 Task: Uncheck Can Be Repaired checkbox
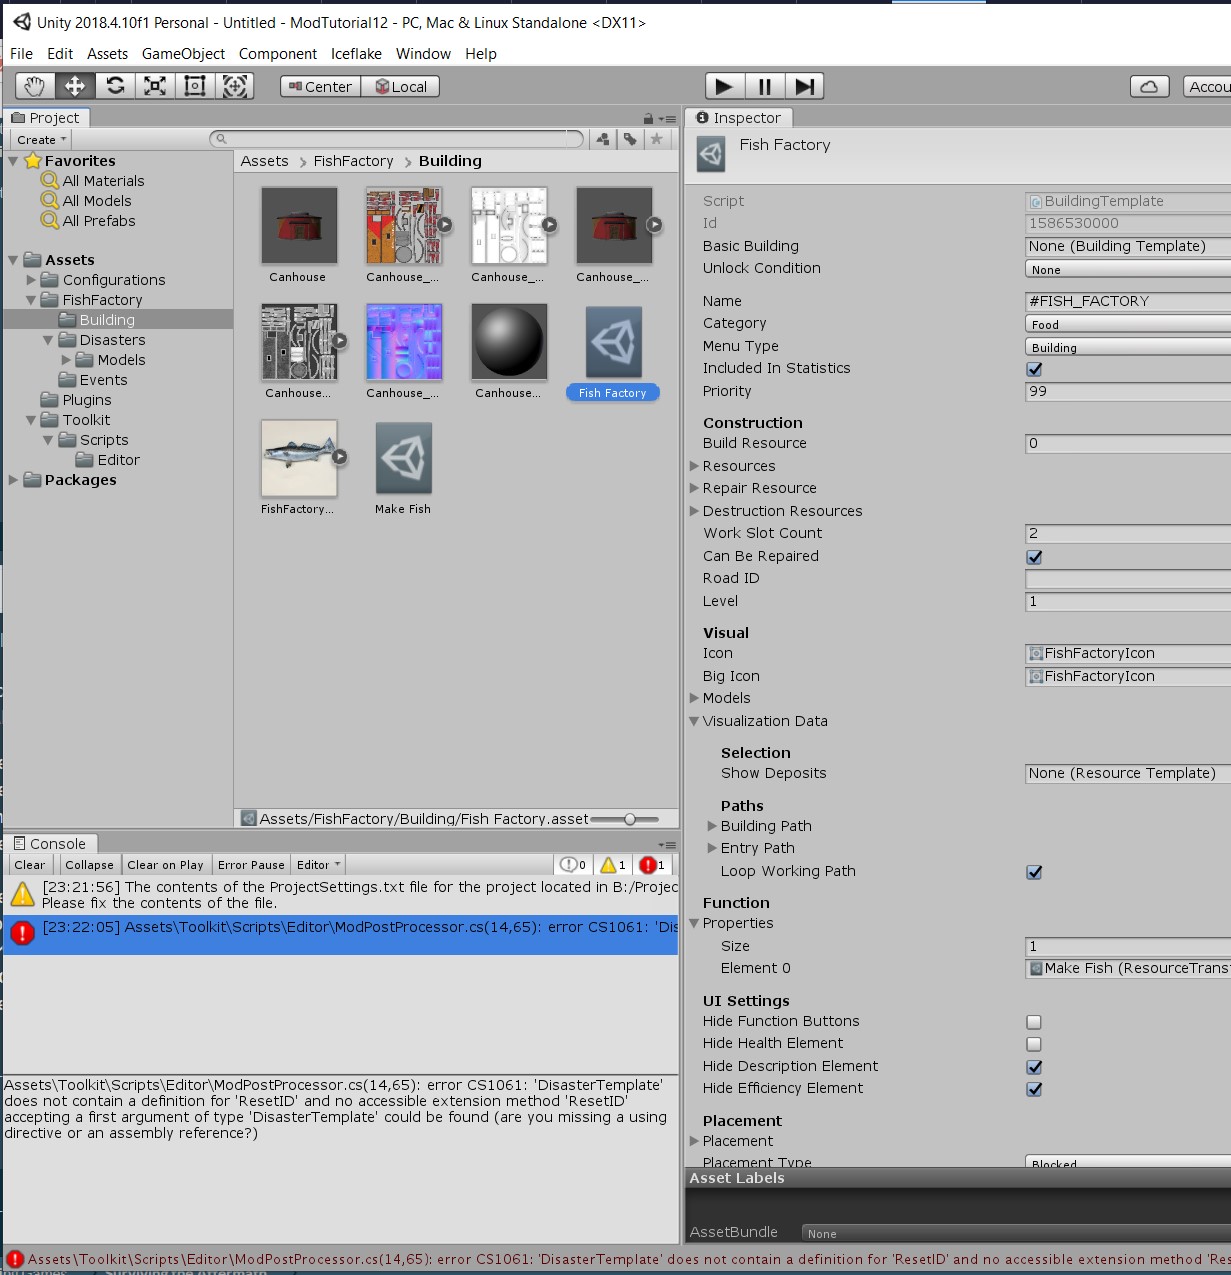(1034, 557)
